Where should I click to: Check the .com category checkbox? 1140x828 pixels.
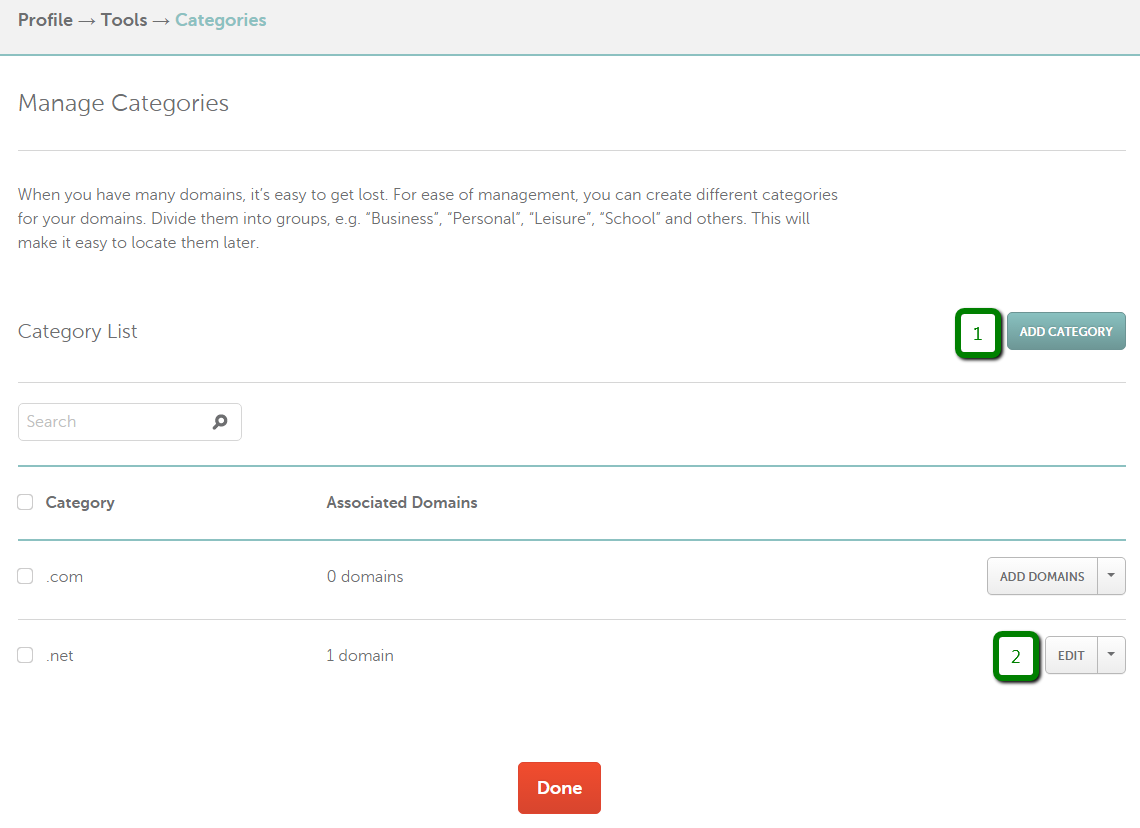point(25,576)
